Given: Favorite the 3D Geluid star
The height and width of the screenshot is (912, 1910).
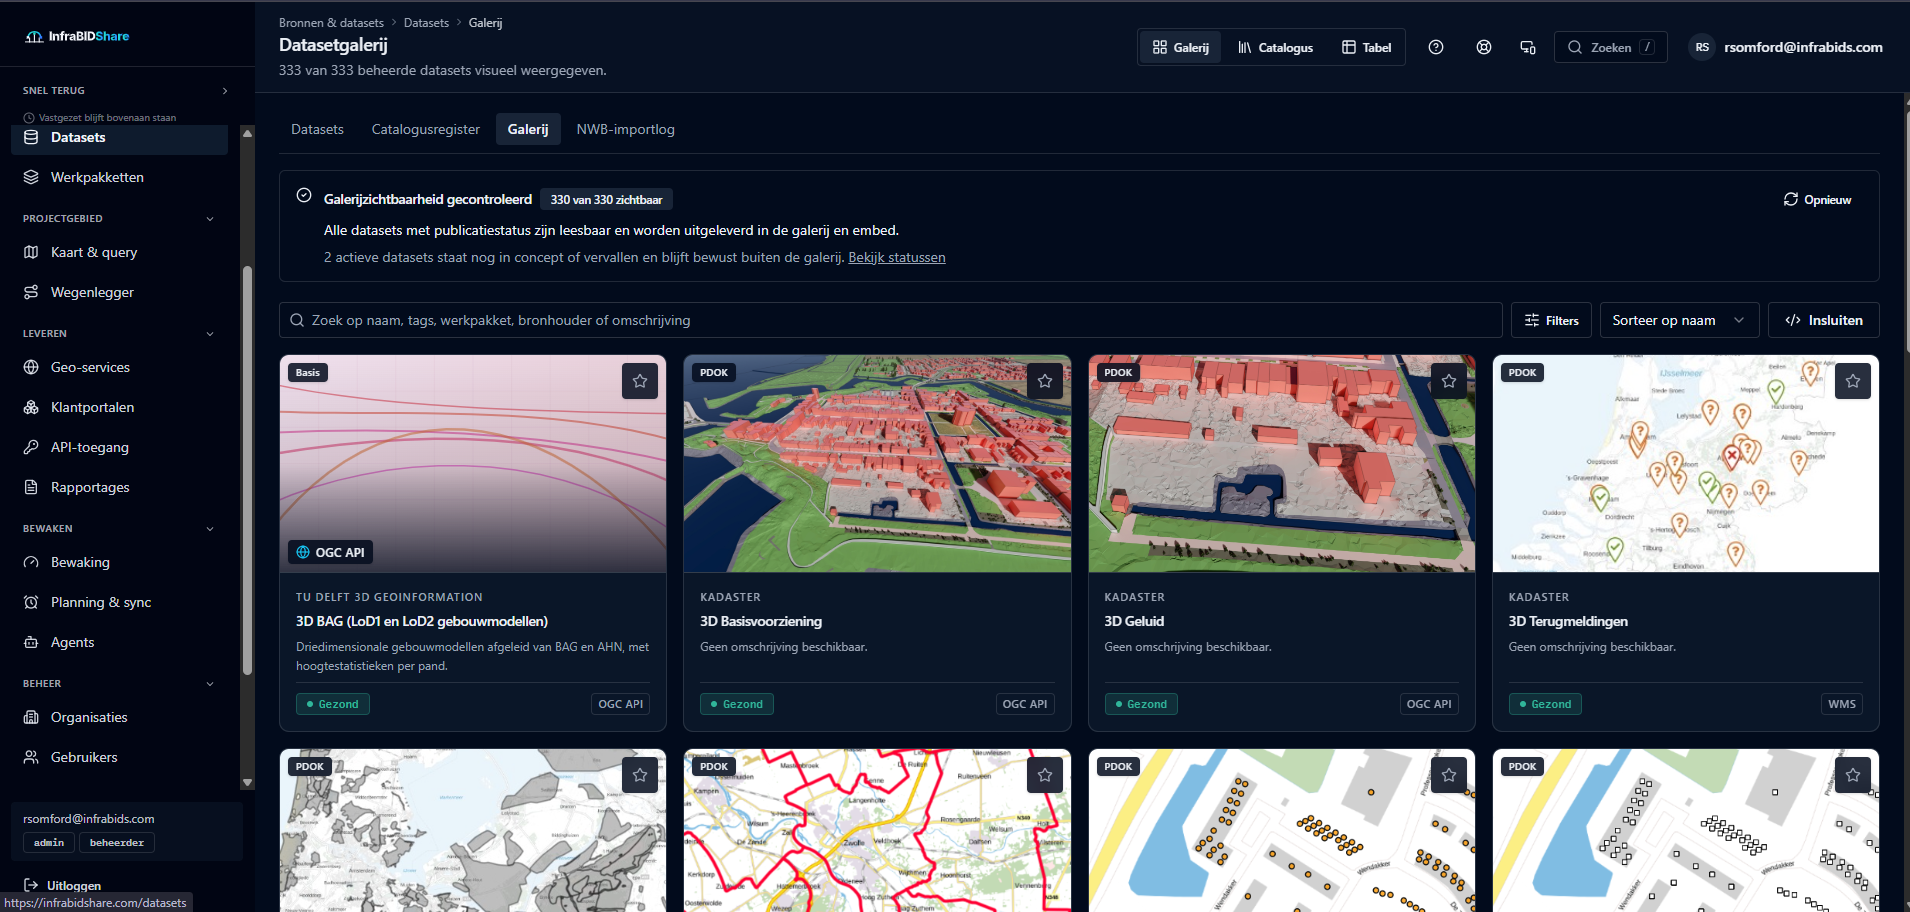Looking at the screenshot, I should (x=1449, y=381).
